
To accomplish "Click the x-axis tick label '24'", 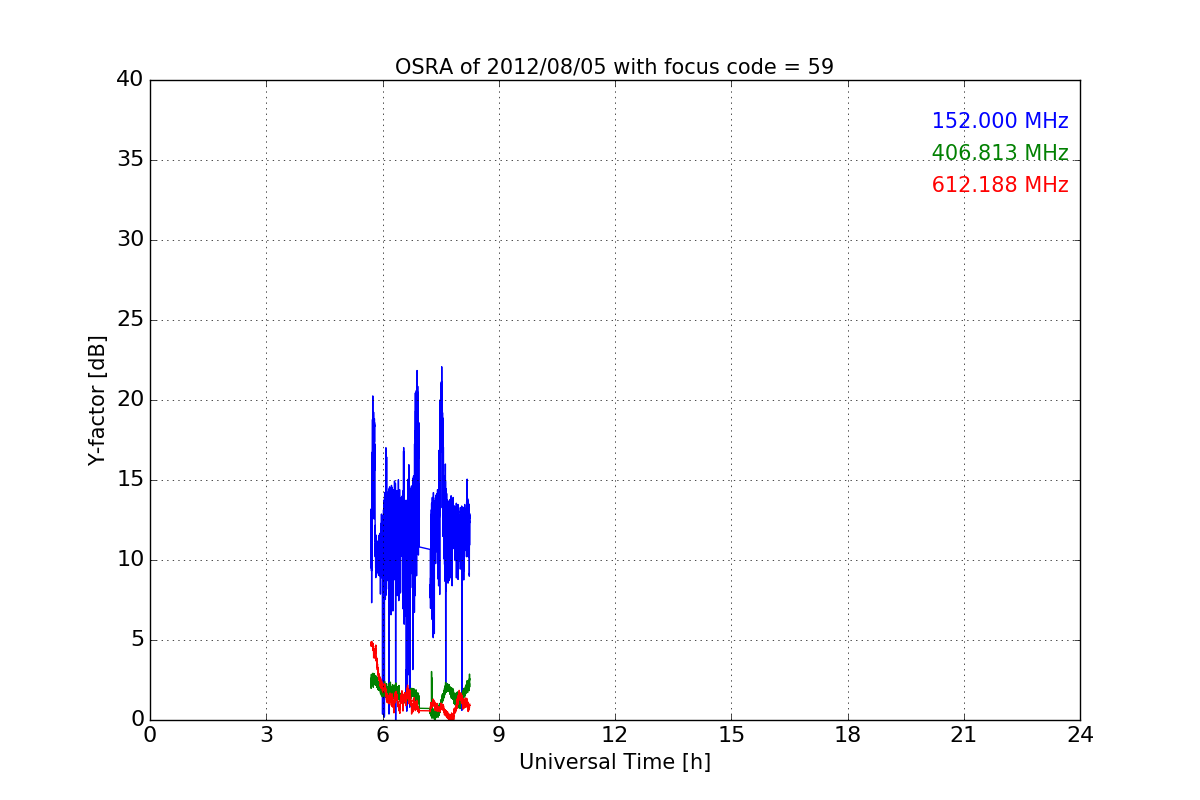I will tap(1080, 735).
